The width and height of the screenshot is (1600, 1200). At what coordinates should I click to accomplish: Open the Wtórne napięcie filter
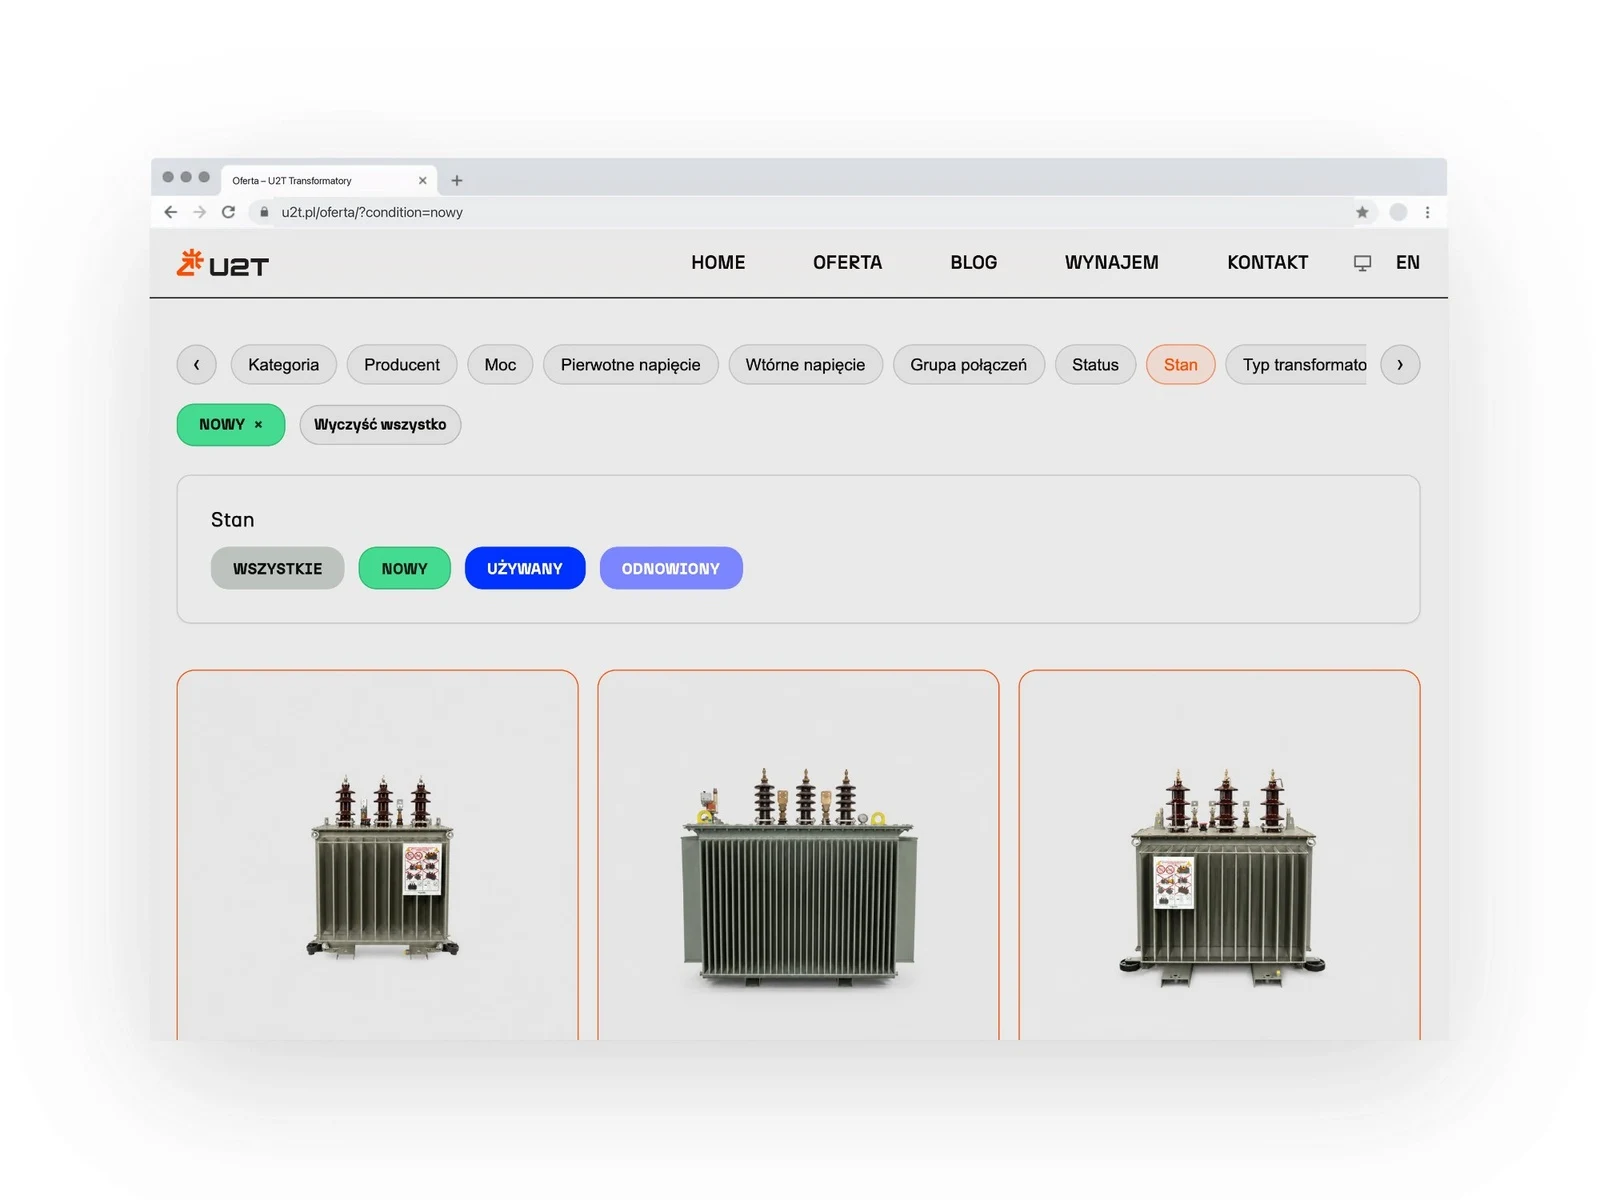pyautogui.click(x=806, y=365)
